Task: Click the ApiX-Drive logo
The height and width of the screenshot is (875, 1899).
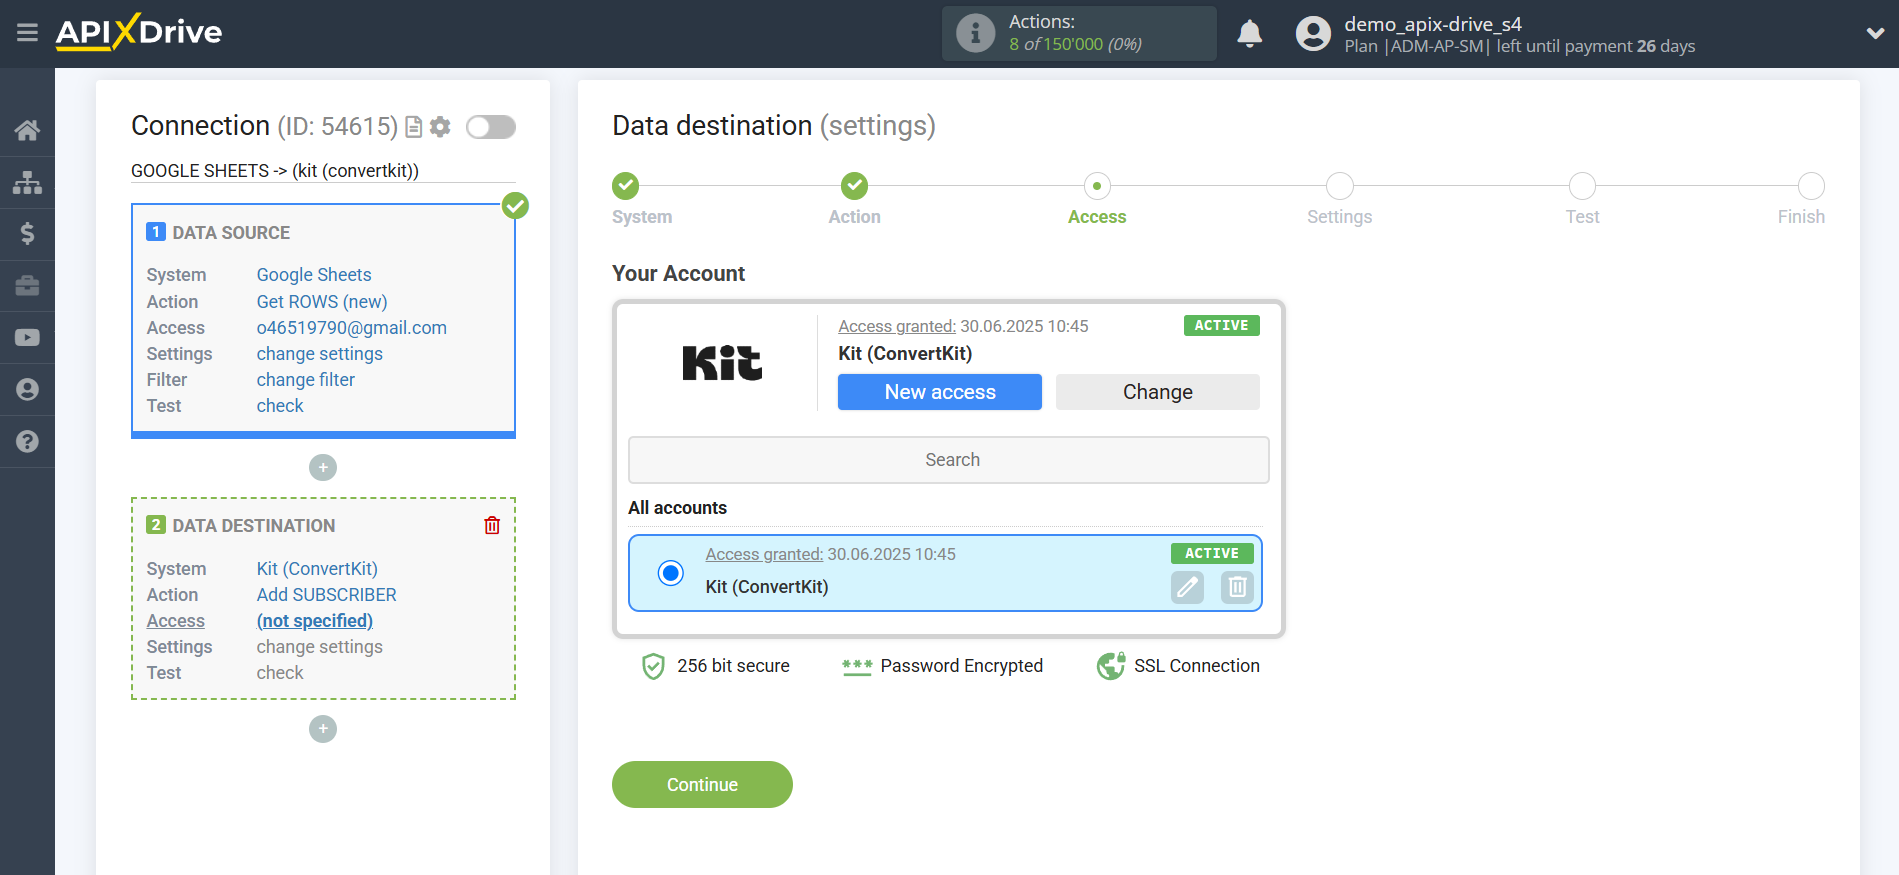Action: pyautogui.click(x=139, y=32)
